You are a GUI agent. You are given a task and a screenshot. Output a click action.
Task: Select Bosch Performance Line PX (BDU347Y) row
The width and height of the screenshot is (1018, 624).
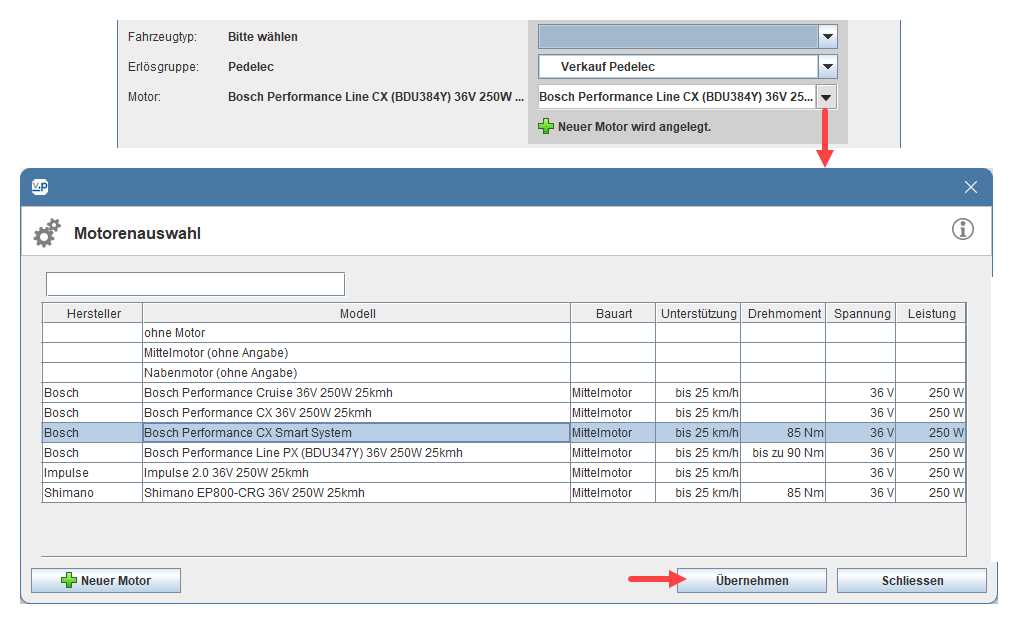pos(504,453)
